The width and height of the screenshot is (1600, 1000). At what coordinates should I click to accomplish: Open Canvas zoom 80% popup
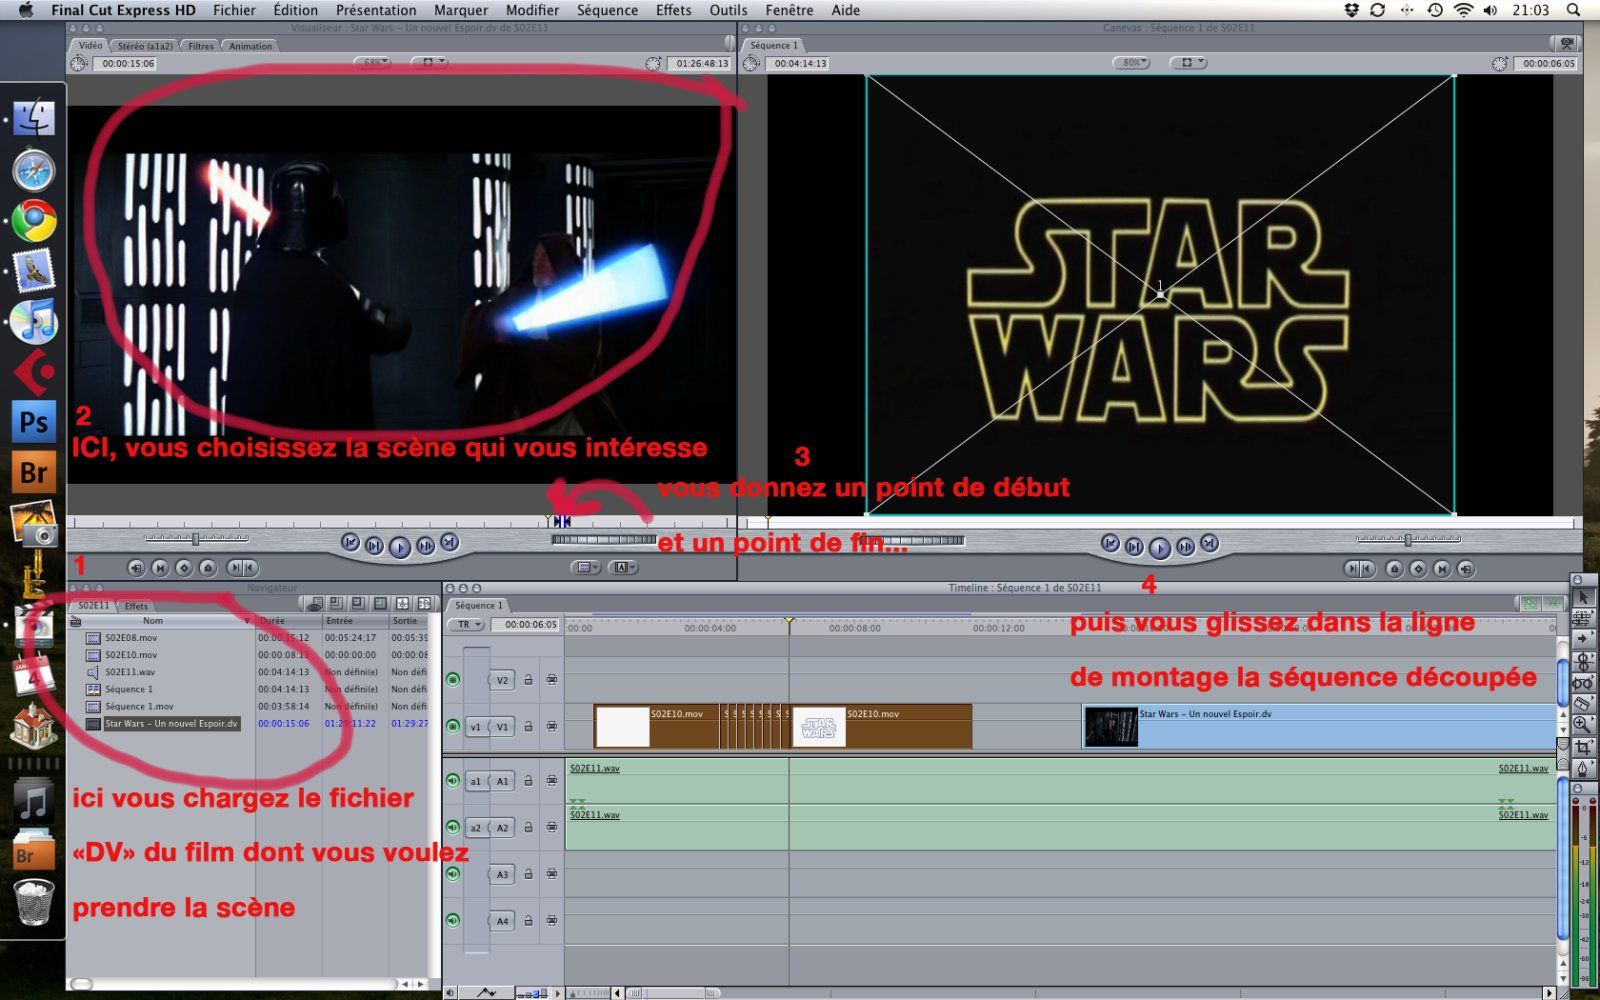click(1131, 62)
